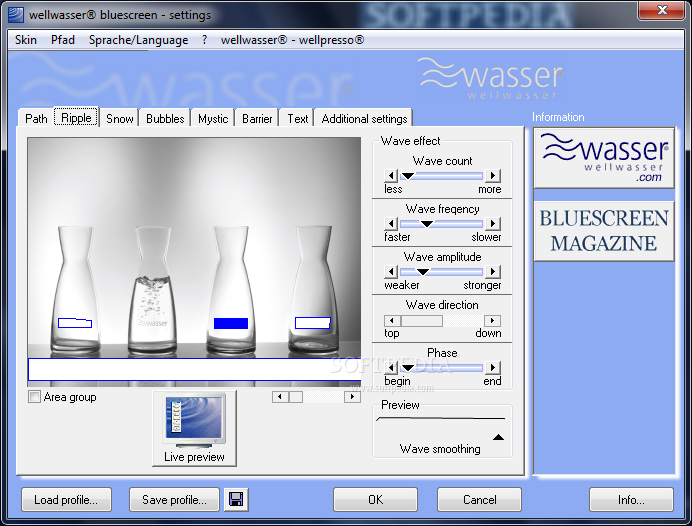Click the Wave count slider track
The image size is (692, 526).
tap(441, 176)
